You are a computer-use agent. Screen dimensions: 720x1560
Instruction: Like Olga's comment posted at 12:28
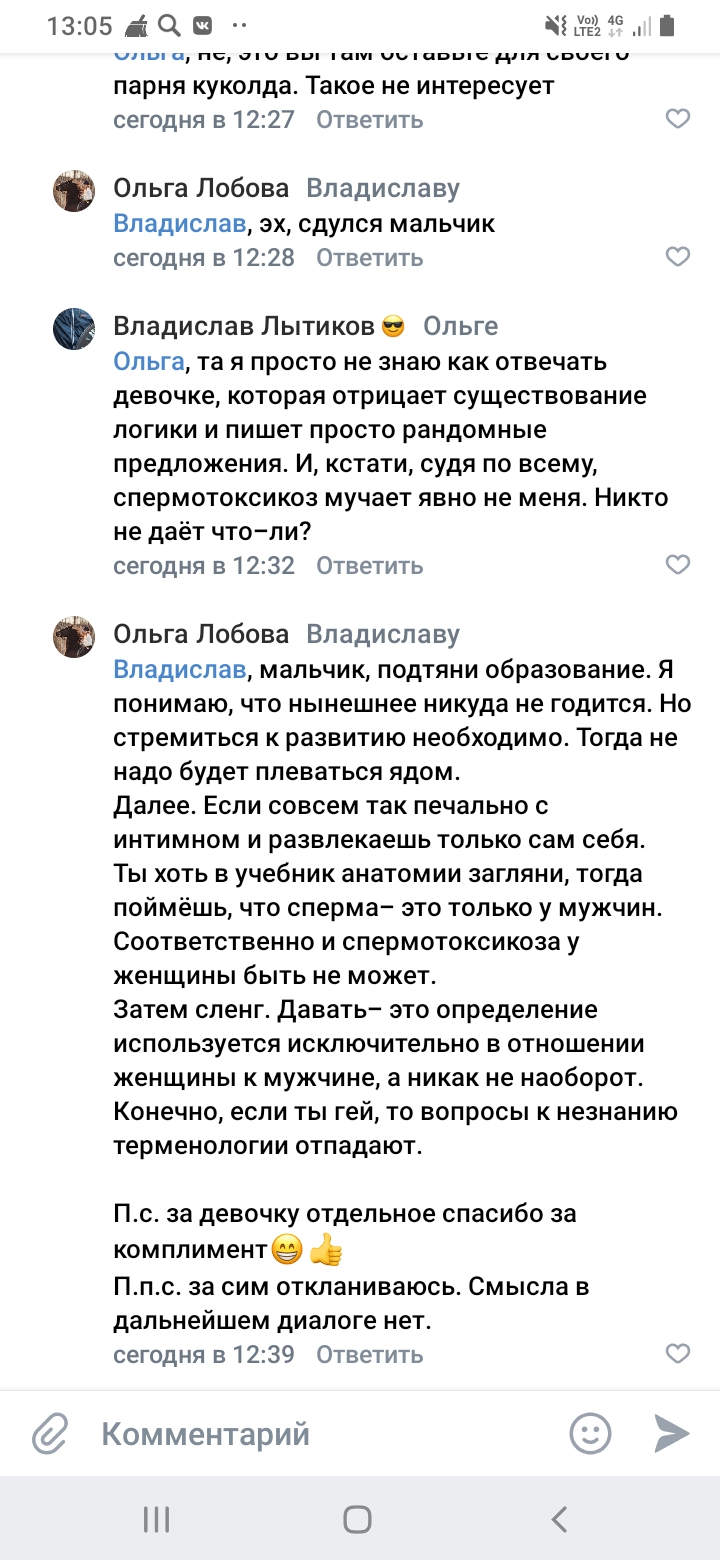pos(678,257)
